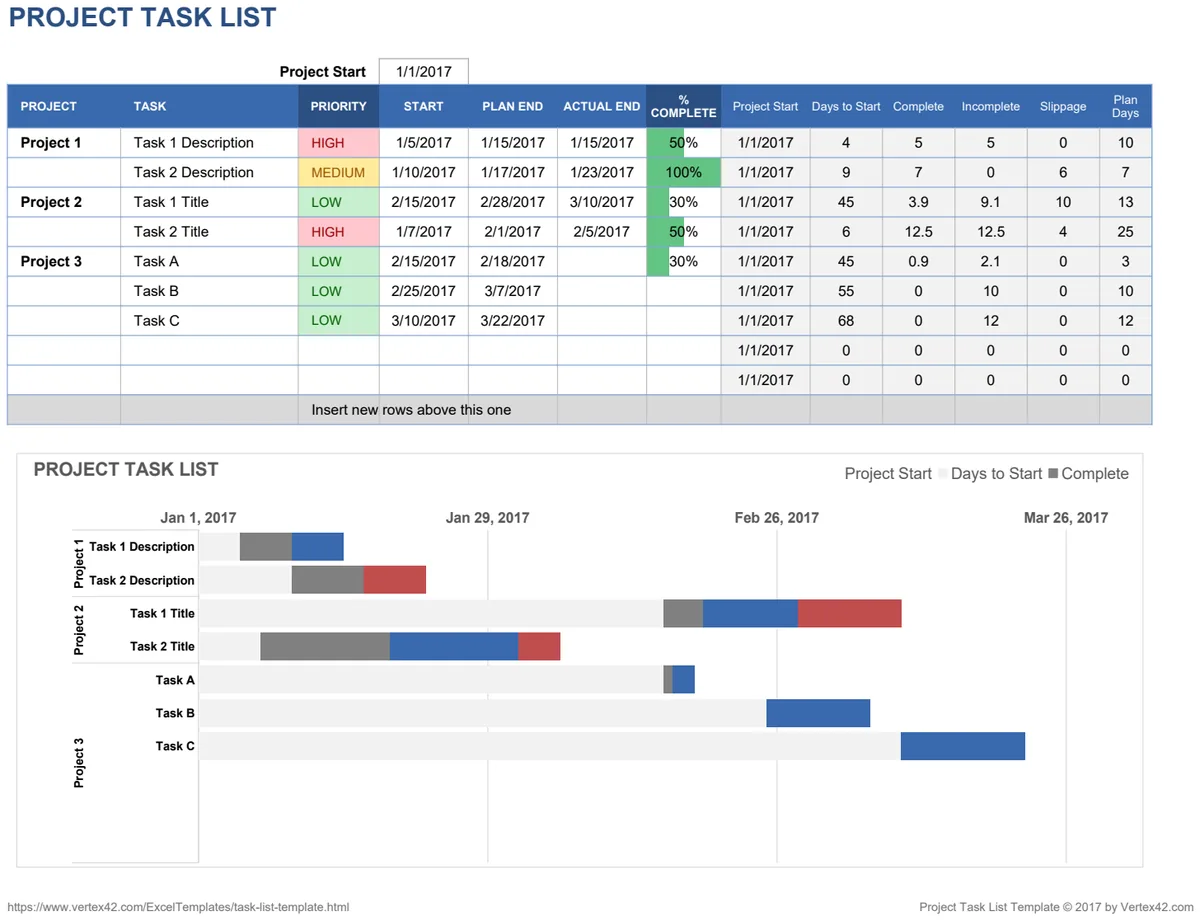Click the Task A cell in table
The image size is (1200, 921).
tap(209, 262)
